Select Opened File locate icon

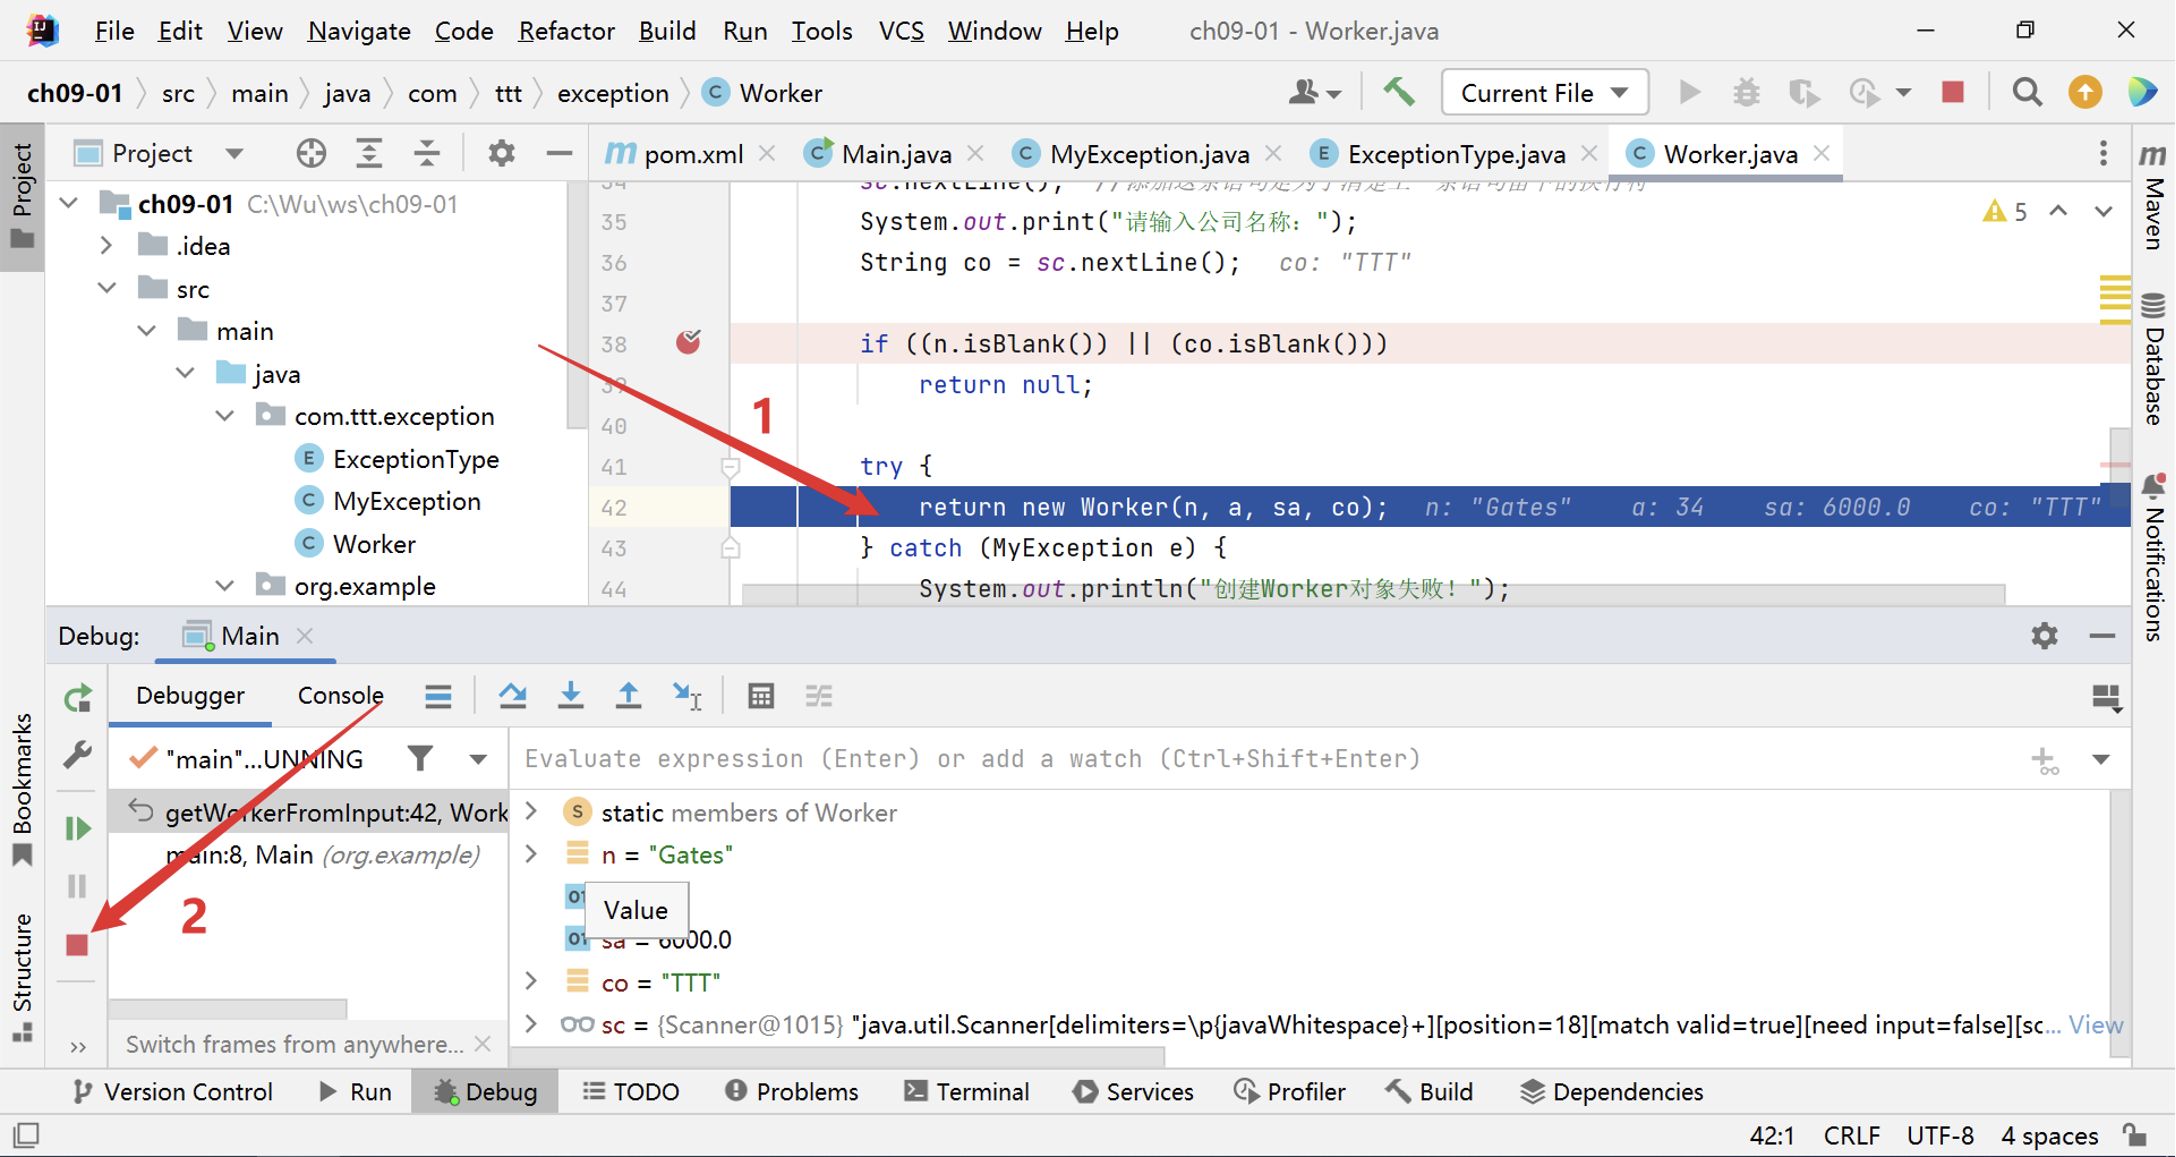click(311, 153)
